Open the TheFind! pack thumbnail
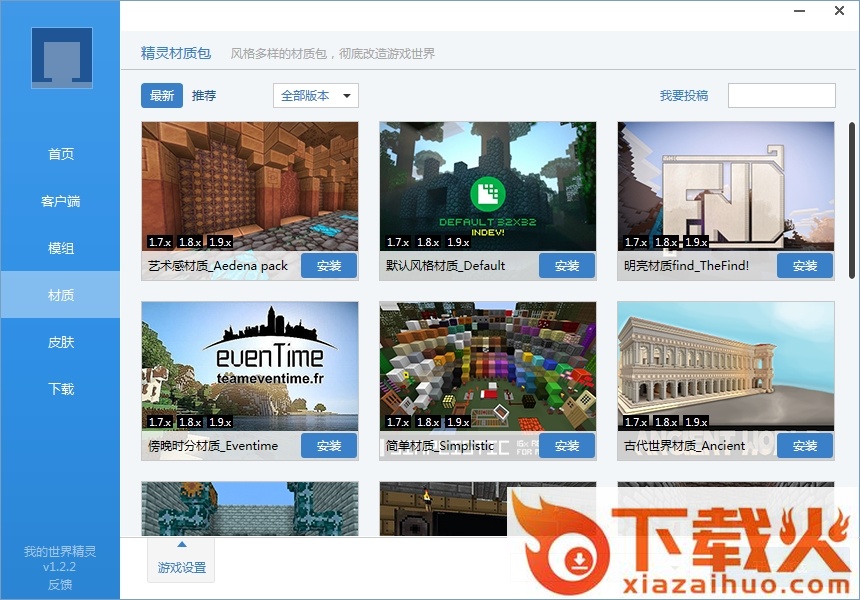 pyautogui.click(x=726, y=186)
